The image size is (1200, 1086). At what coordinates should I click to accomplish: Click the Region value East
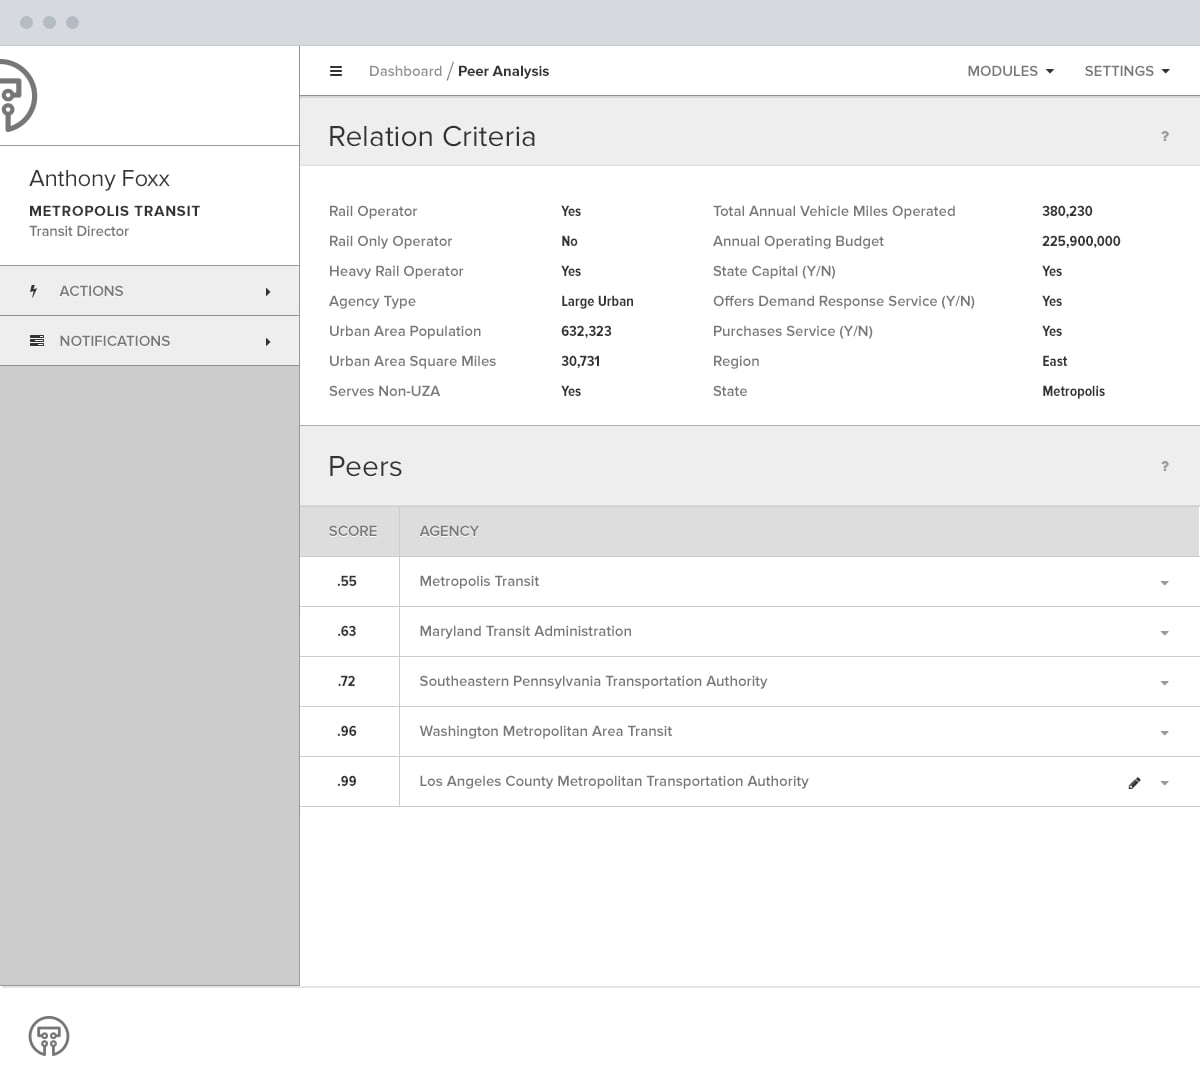coord(1054,361)
